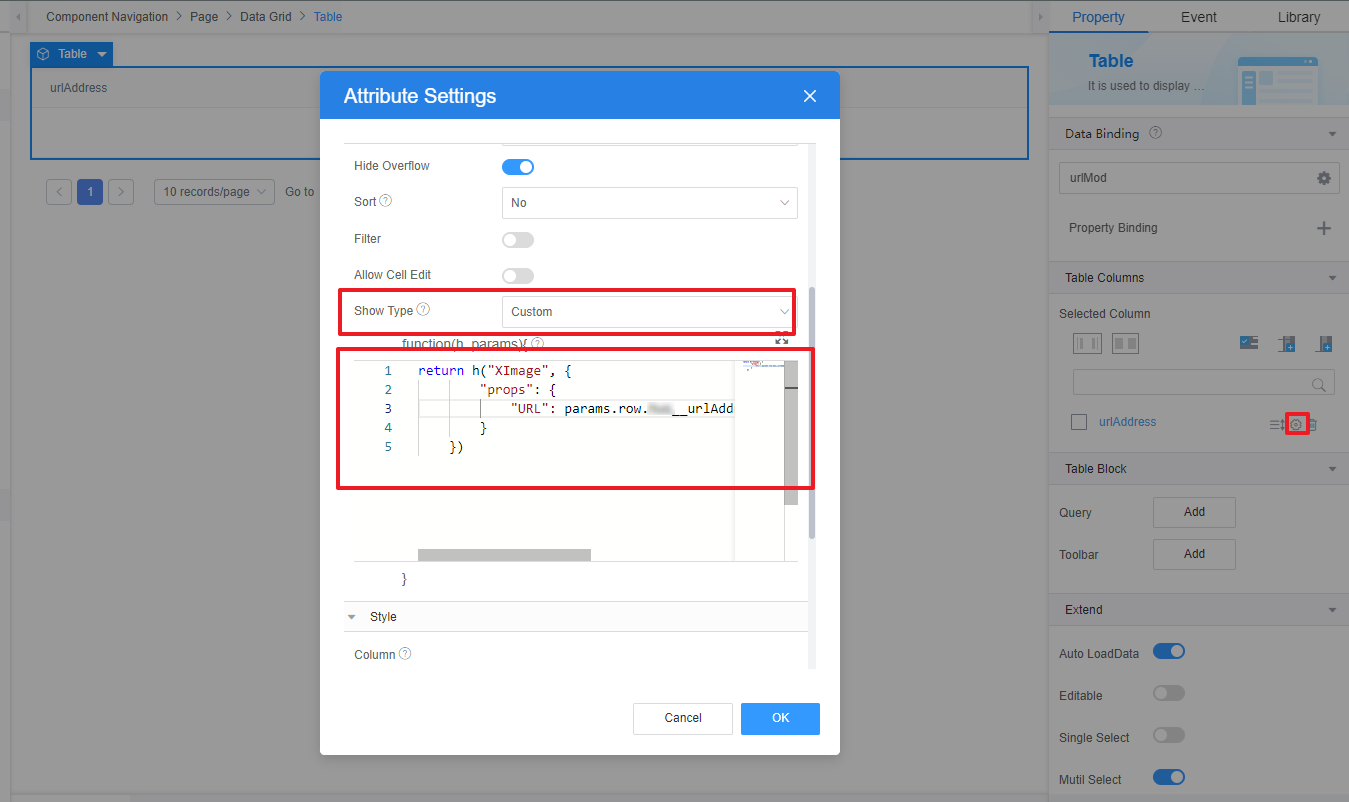Open the 10 records/page dropdown
This screenshot has width=1349, height=802.
pos(214,192)
